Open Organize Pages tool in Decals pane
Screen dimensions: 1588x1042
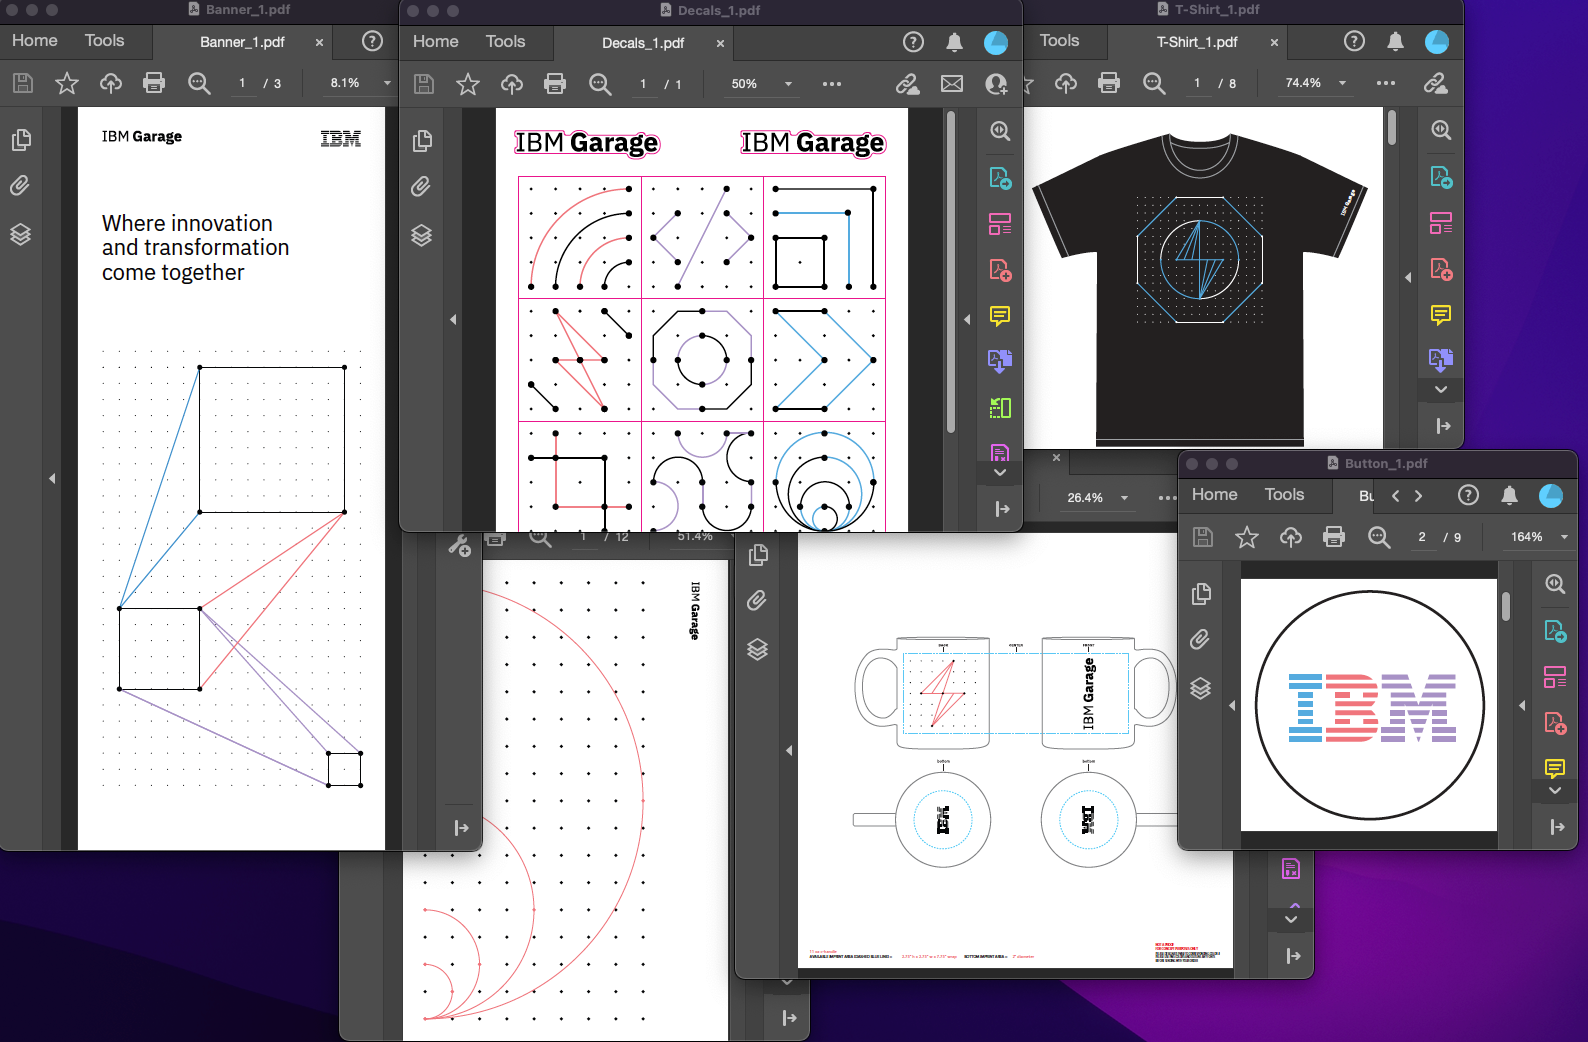click(1000, 408)
